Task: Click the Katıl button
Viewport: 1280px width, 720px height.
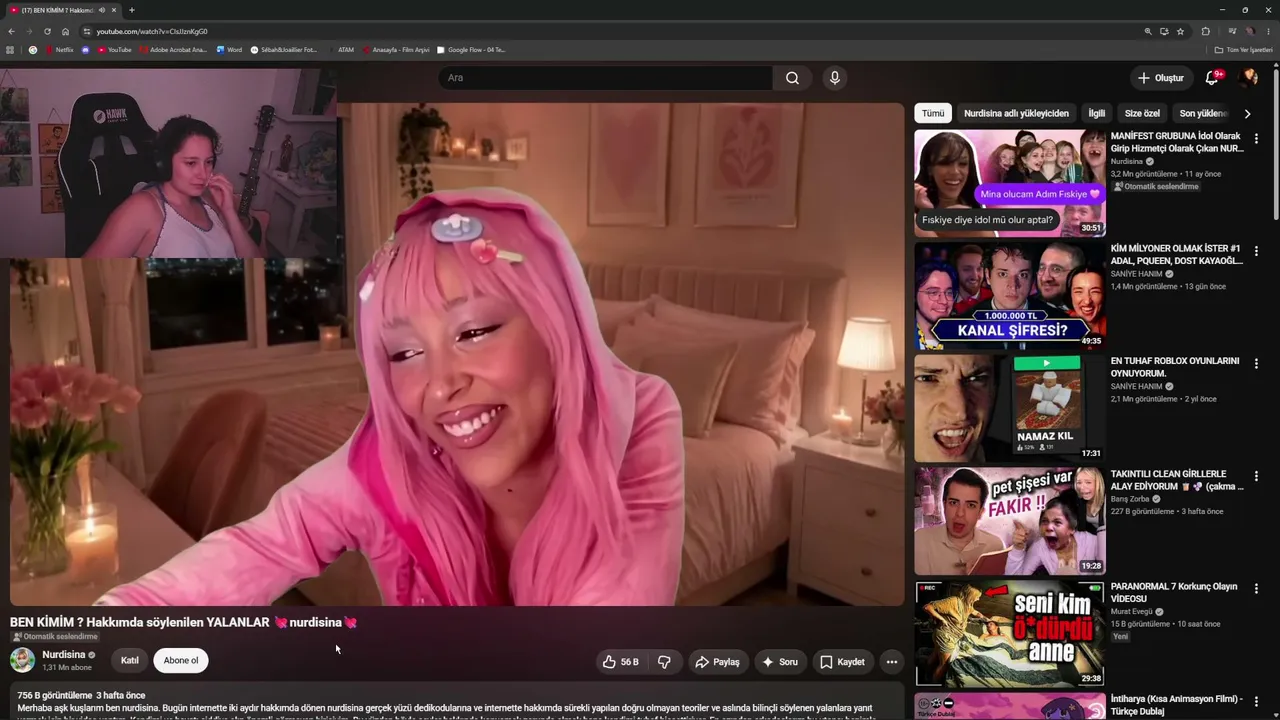Action: click(130, 661)
